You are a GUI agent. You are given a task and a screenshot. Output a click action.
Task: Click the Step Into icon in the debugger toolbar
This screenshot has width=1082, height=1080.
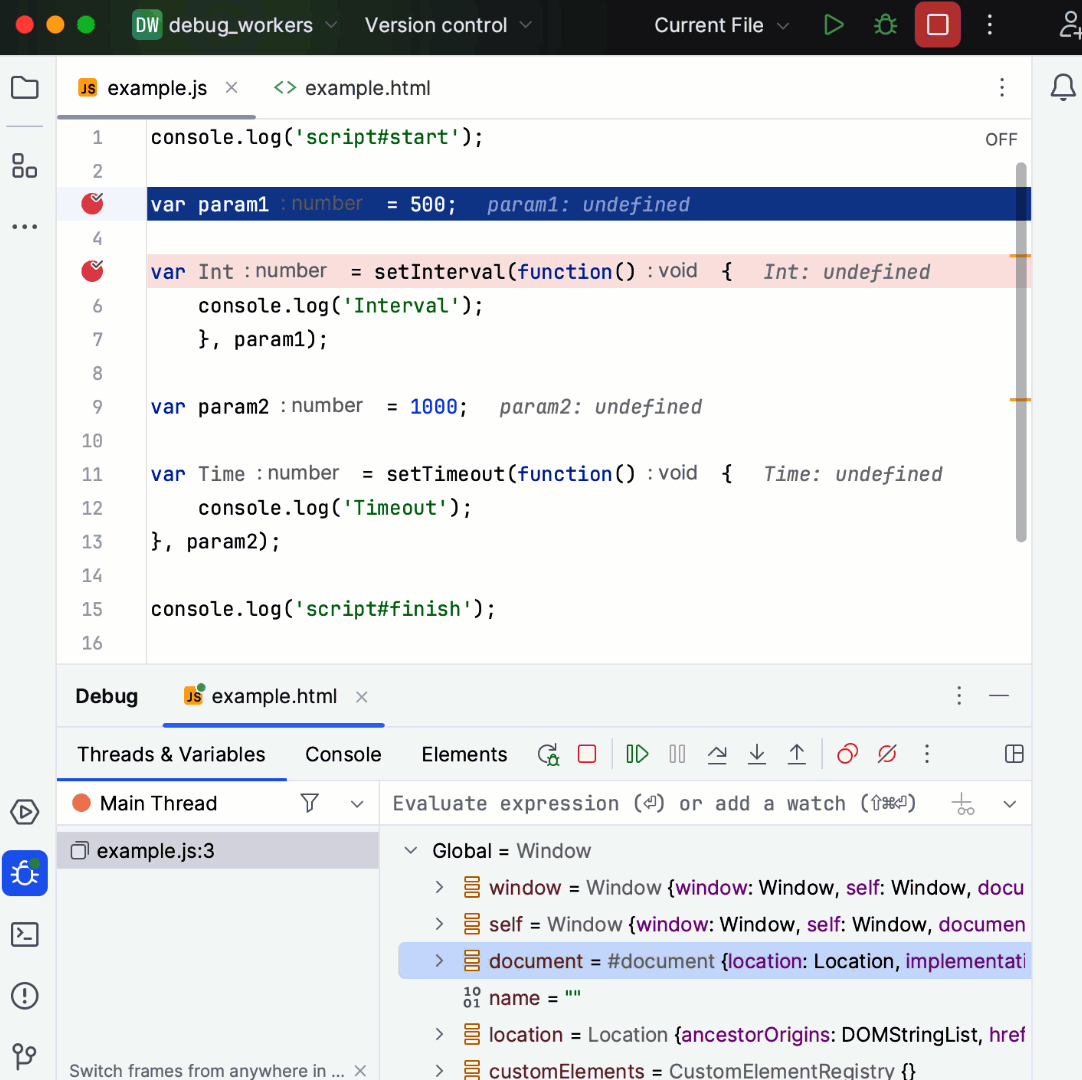pos(757,754)
